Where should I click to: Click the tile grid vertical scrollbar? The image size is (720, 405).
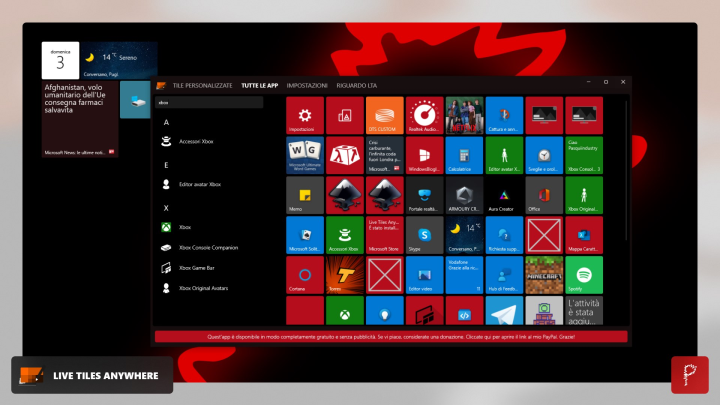626,170
